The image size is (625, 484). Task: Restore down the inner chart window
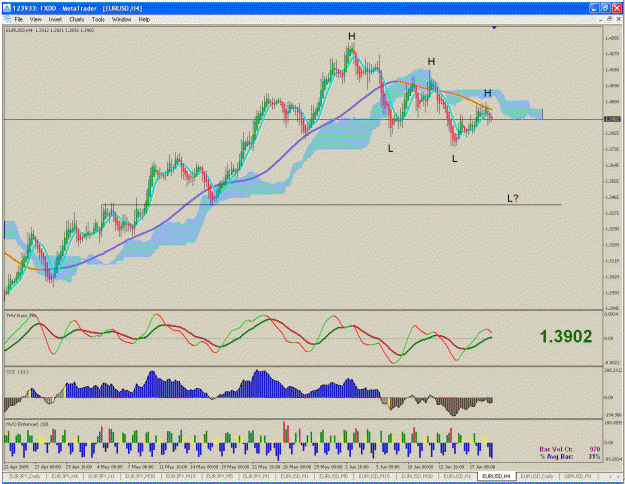click(x=609, y=19)
